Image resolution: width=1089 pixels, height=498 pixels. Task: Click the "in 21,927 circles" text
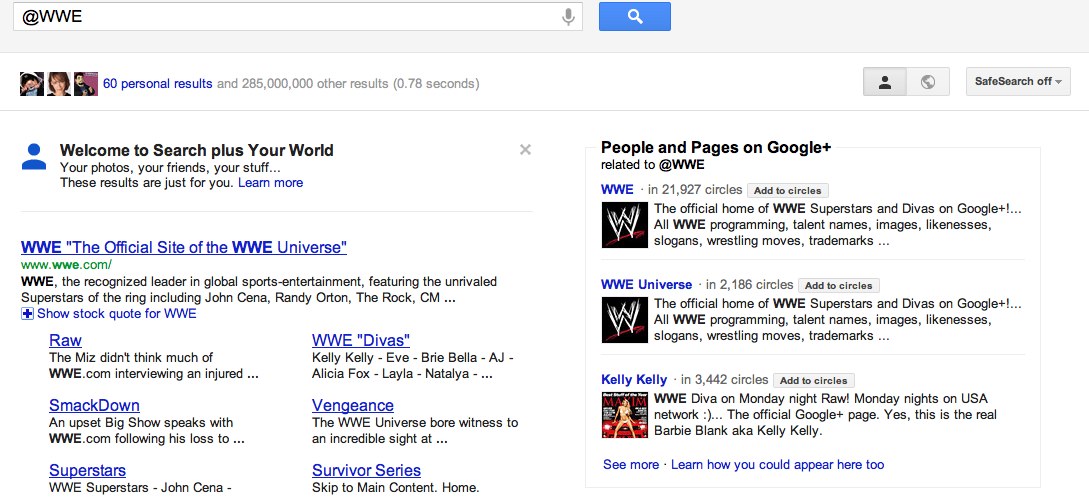click(695, 190)
